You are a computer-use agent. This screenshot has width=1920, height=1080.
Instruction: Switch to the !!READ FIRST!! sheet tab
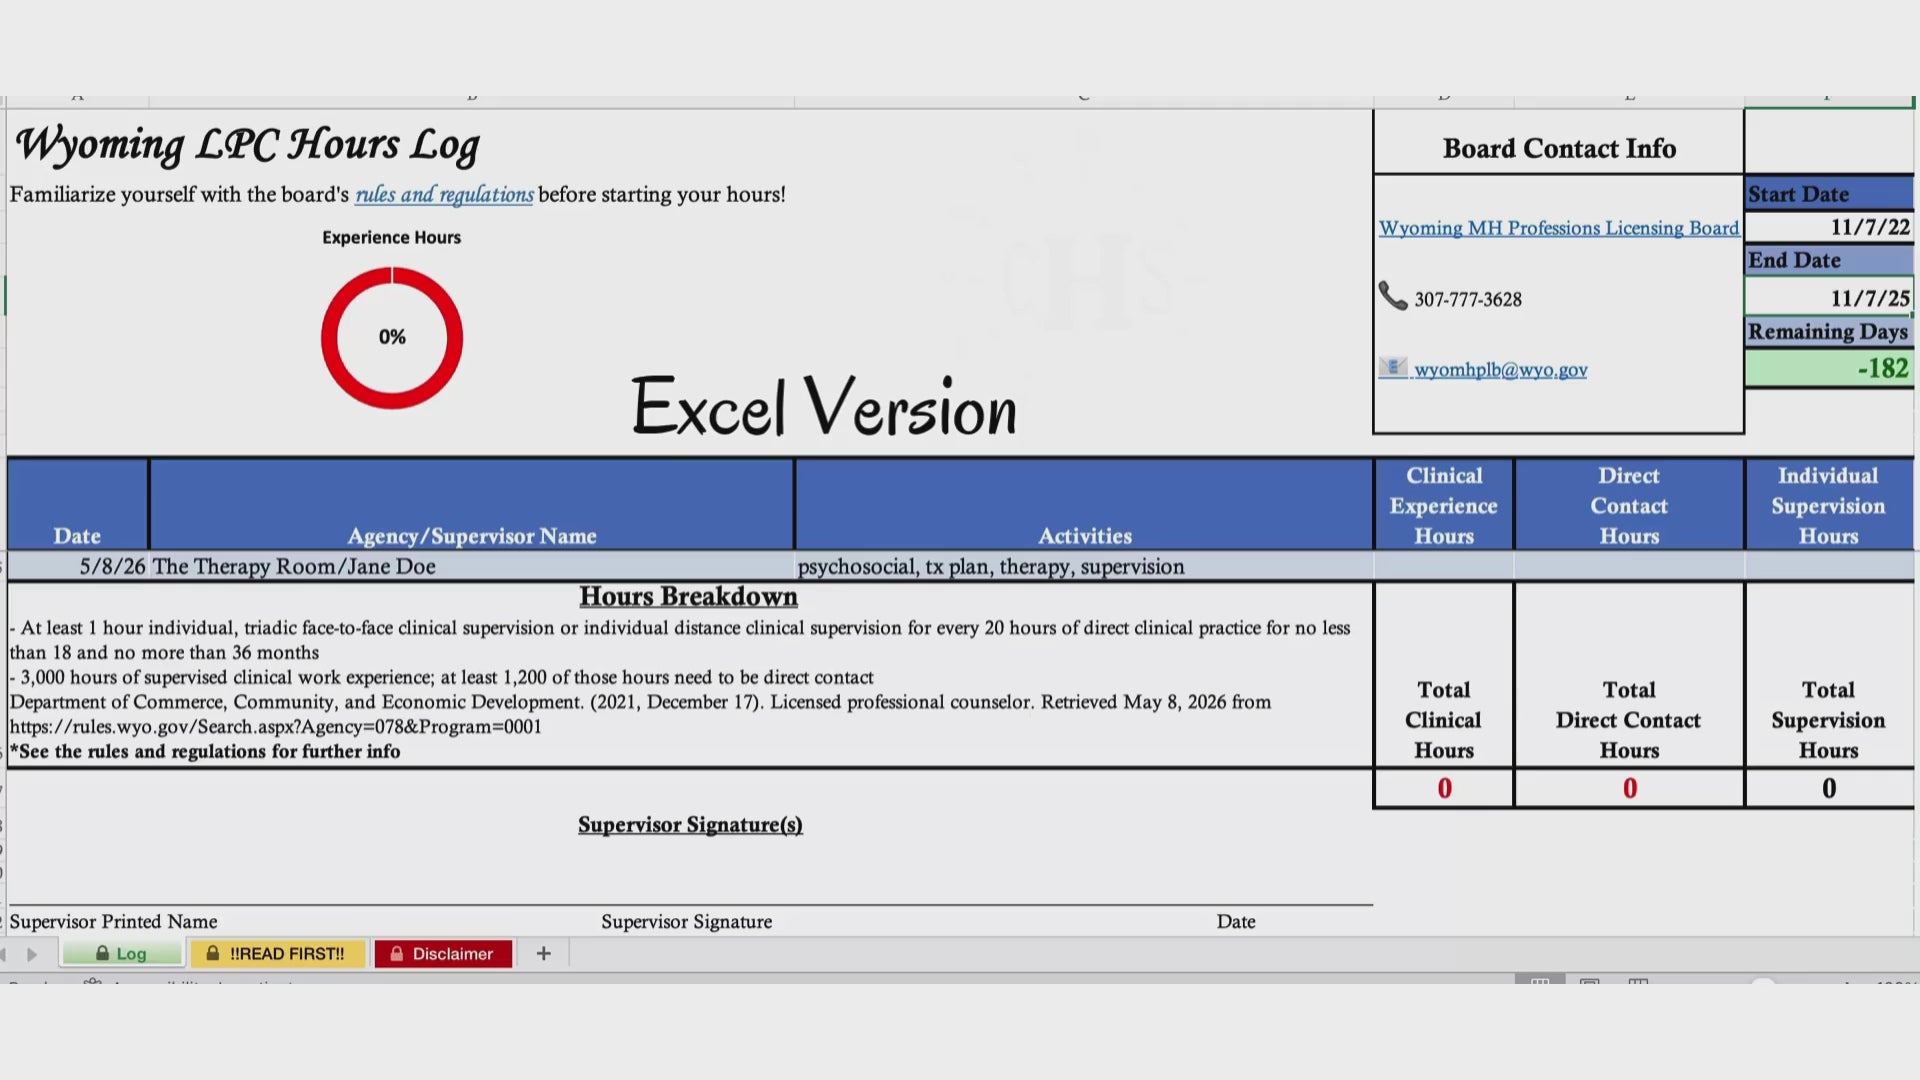pyautogui.click(x=277, y=954)
